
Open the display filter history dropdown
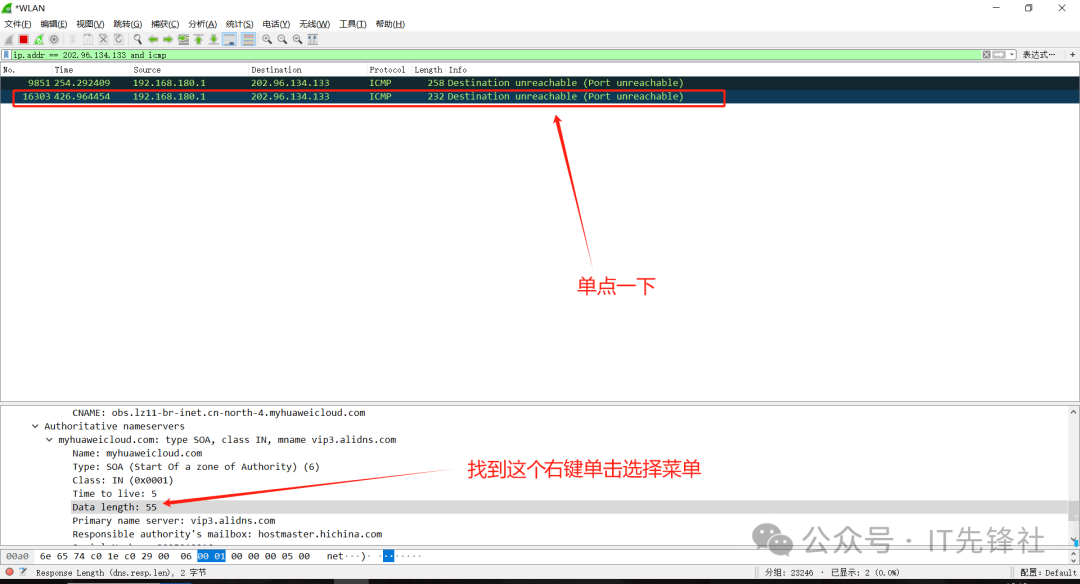(x=1012, y=55)
